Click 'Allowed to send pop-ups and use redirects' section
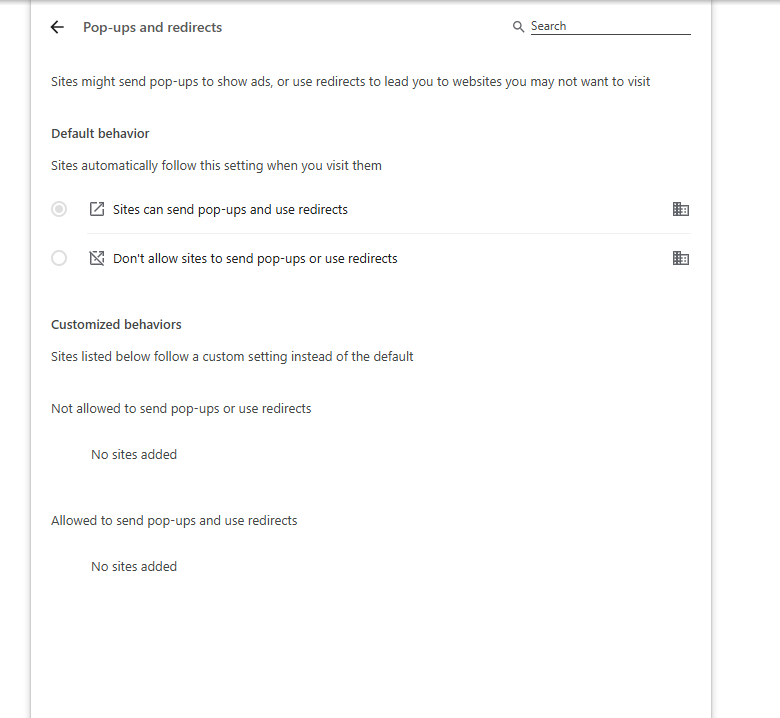Image resolution: width=780 pixels, height=718 pixels. 174,520
